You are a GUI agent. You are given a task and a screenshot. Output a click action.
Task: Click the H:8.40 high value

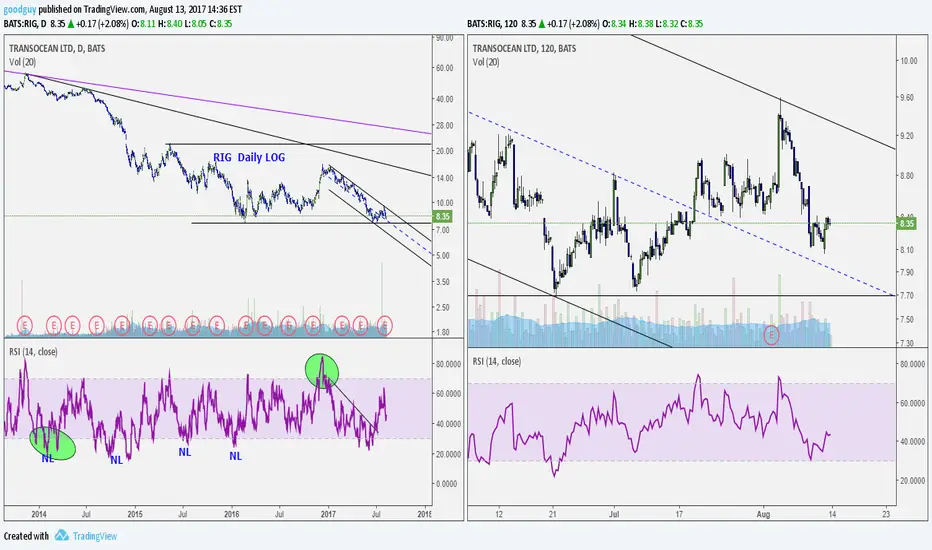(x=170, y=24)
